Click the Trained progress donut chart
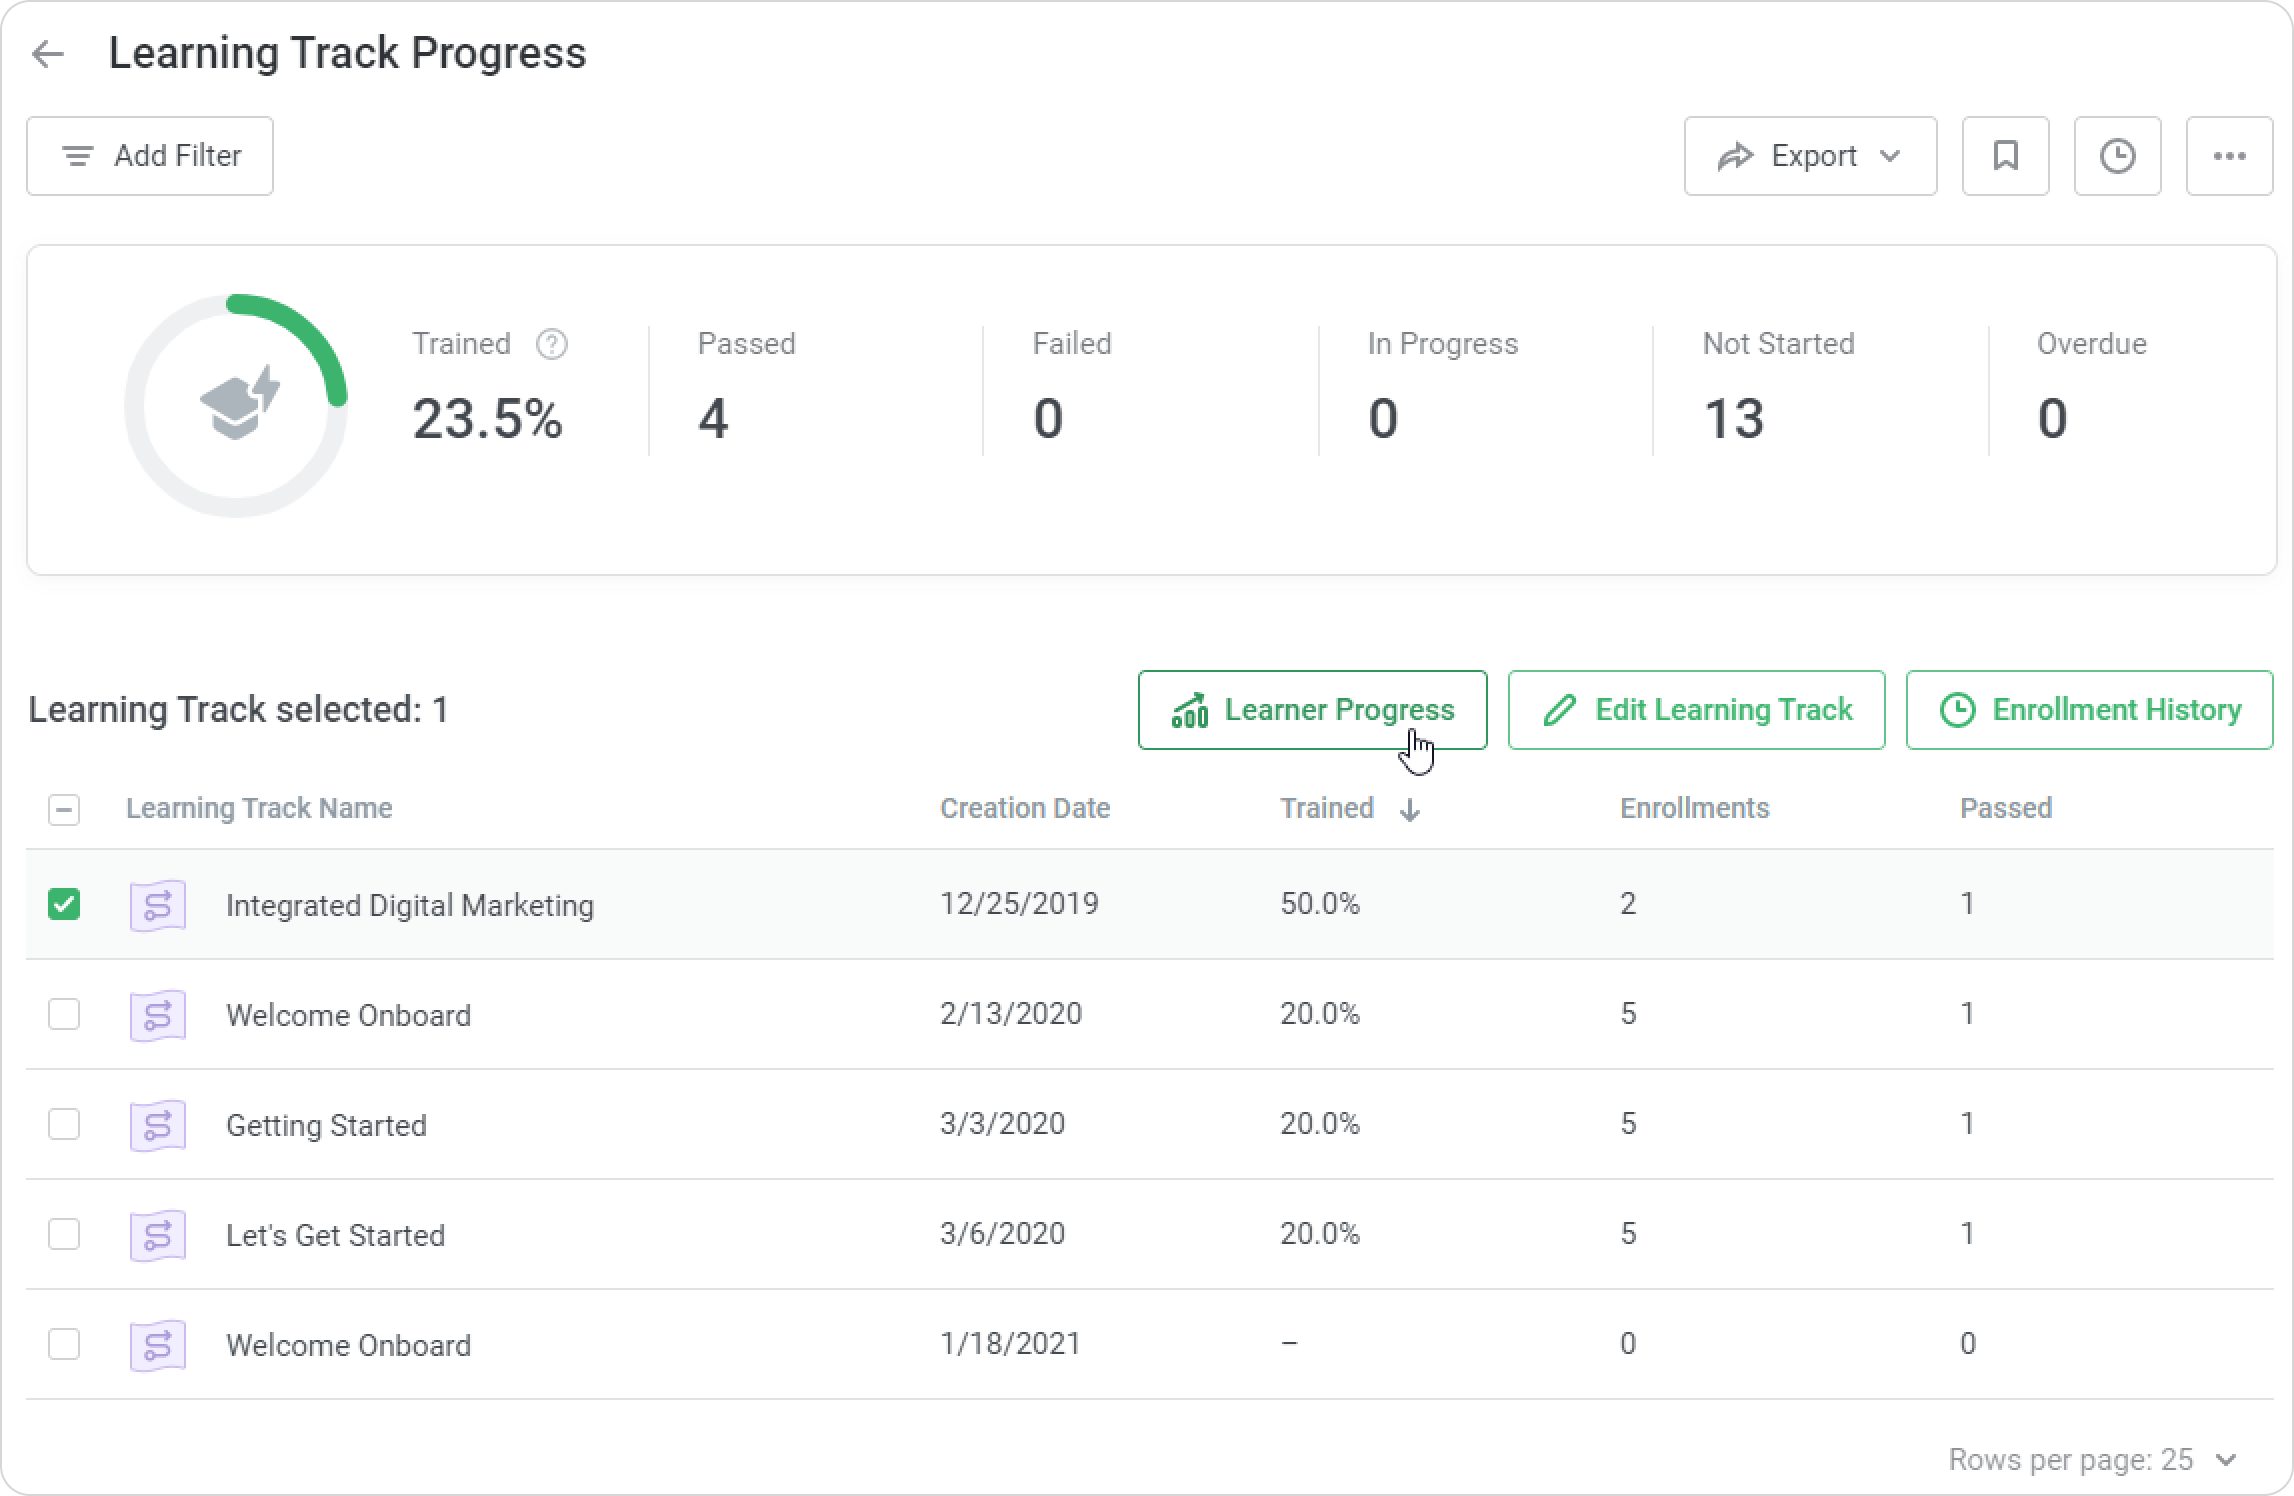 236,406
